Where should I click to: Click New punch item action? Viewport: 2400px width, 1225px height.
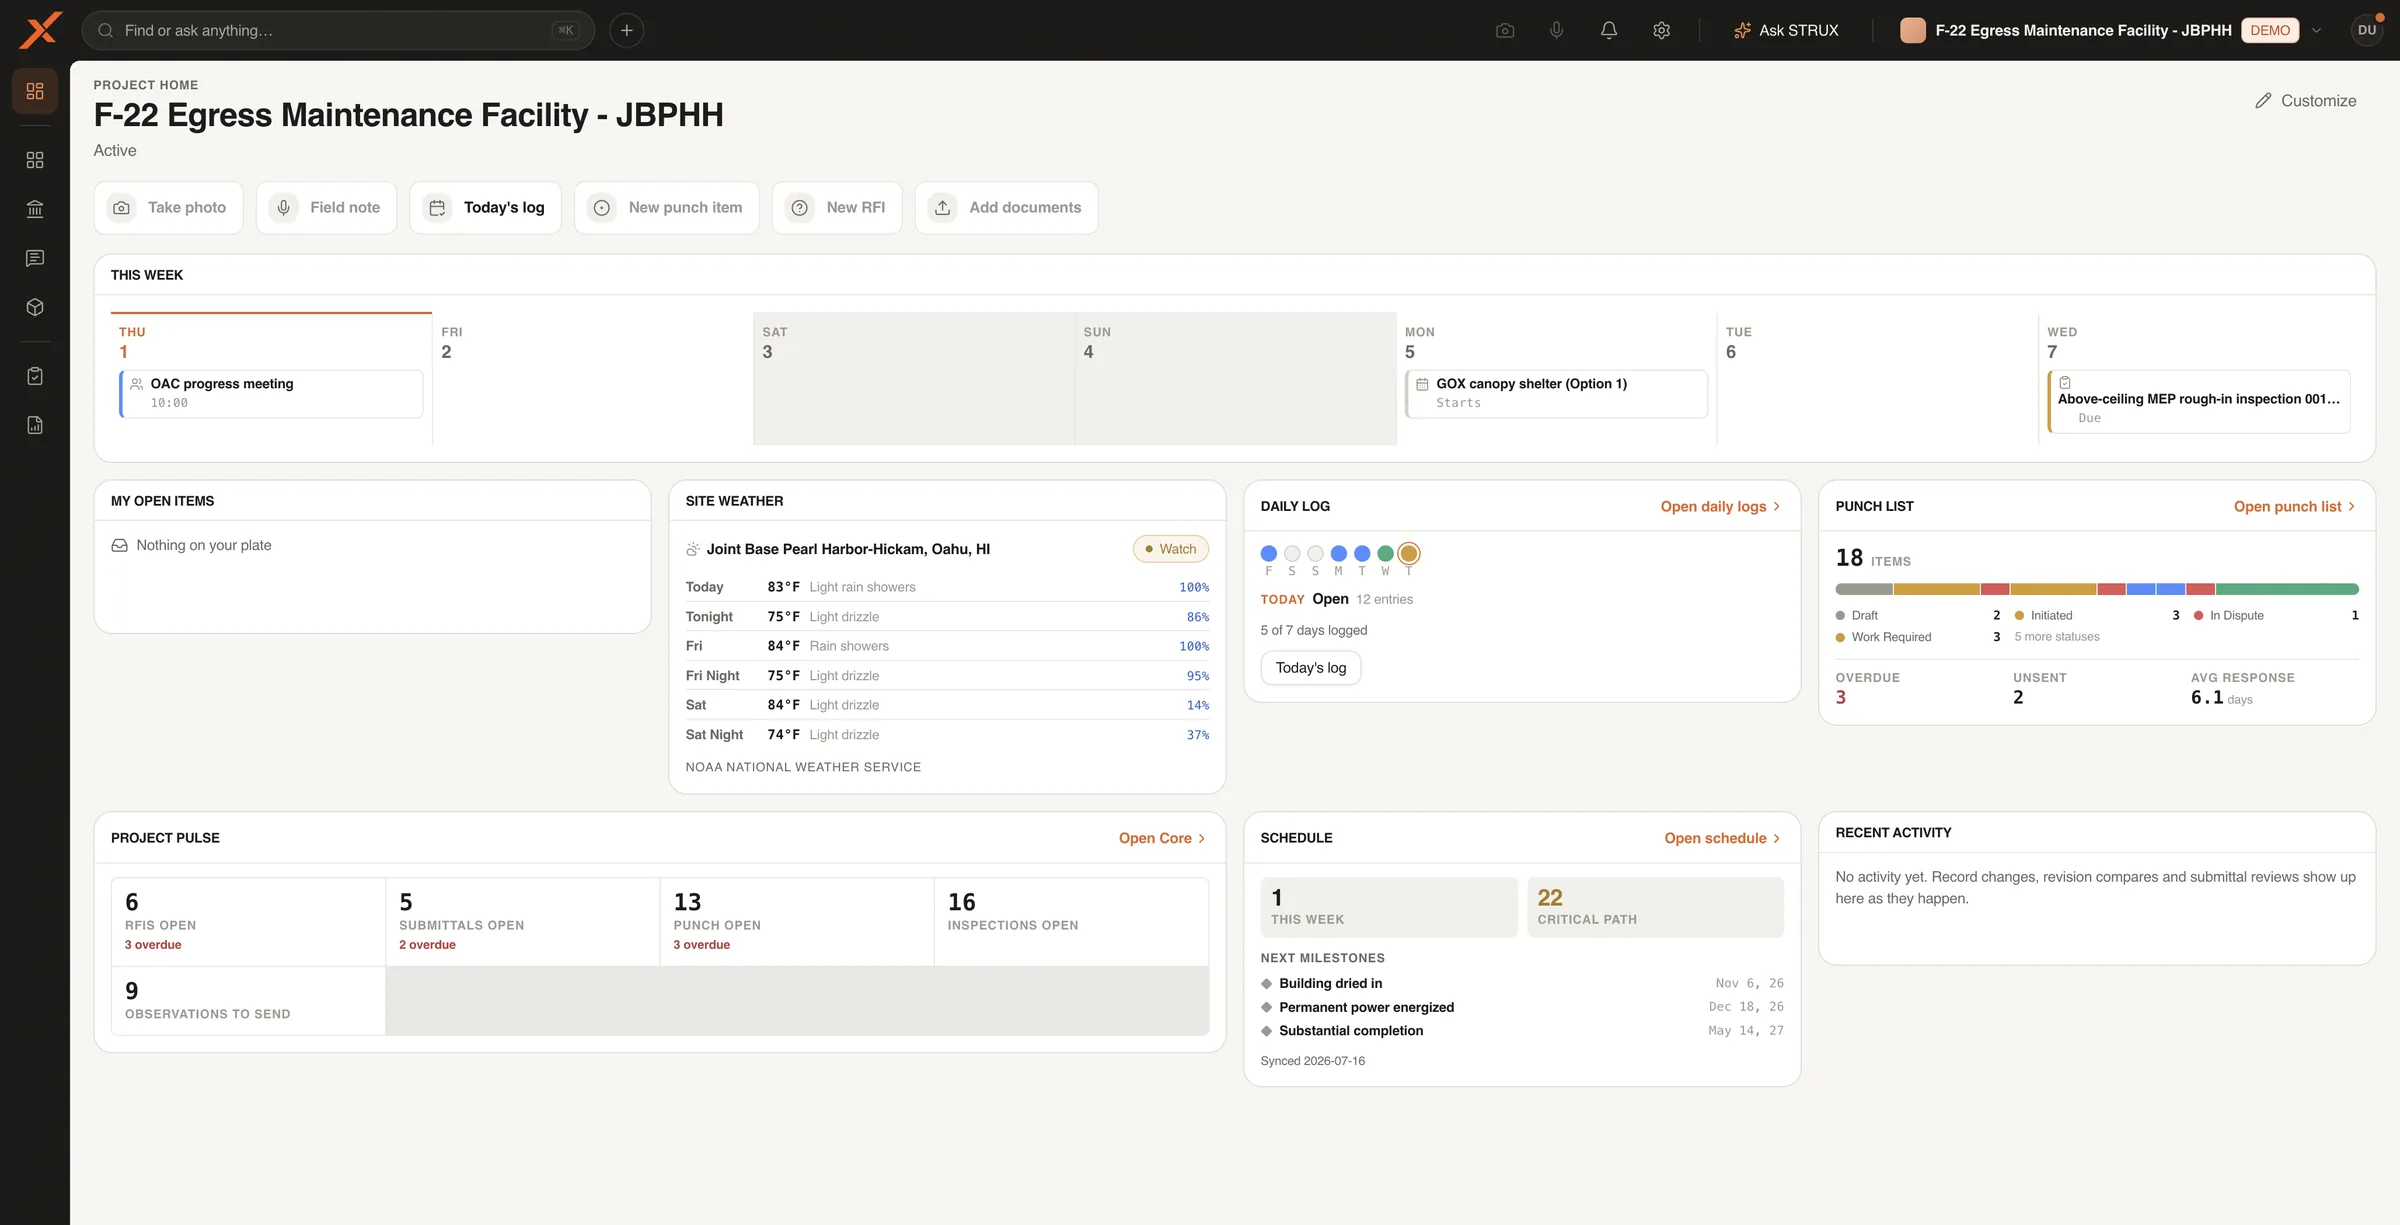point(667,208)
